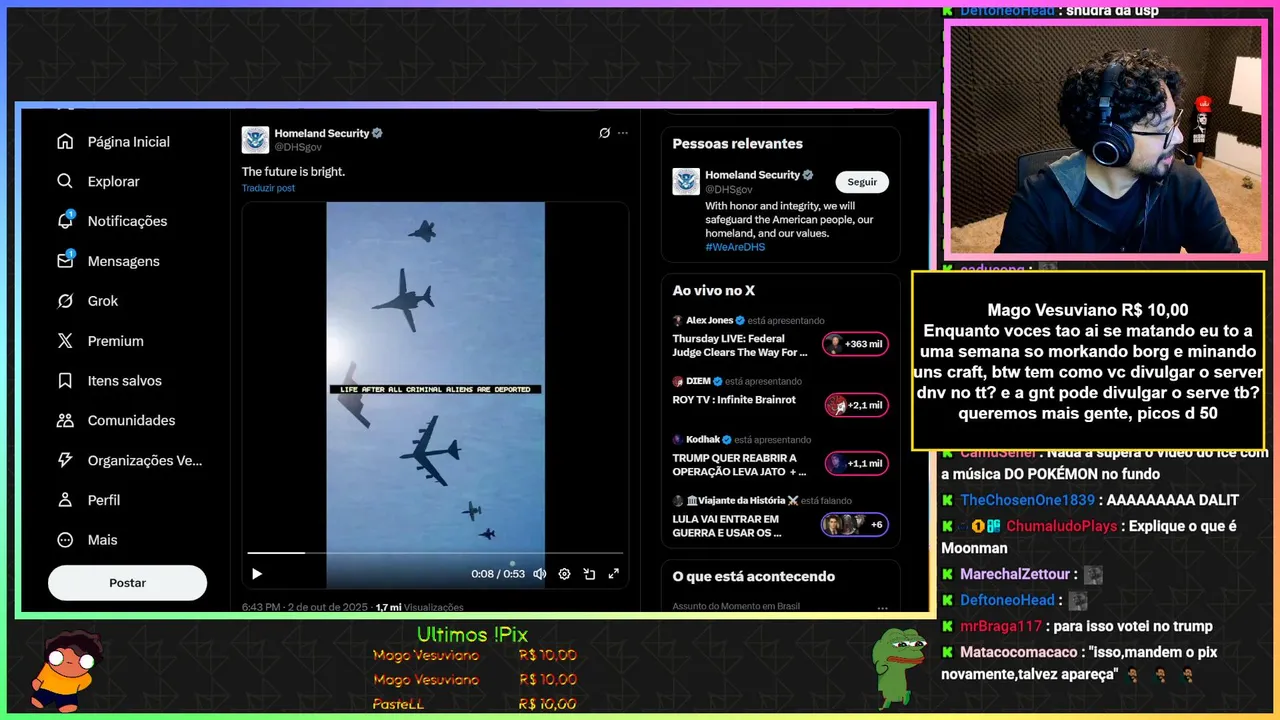Image resolution: width=1280 pixels, height=720 pixels.
Task: Click verified badge next to Homeland Security post name
Action: [378, 133]
